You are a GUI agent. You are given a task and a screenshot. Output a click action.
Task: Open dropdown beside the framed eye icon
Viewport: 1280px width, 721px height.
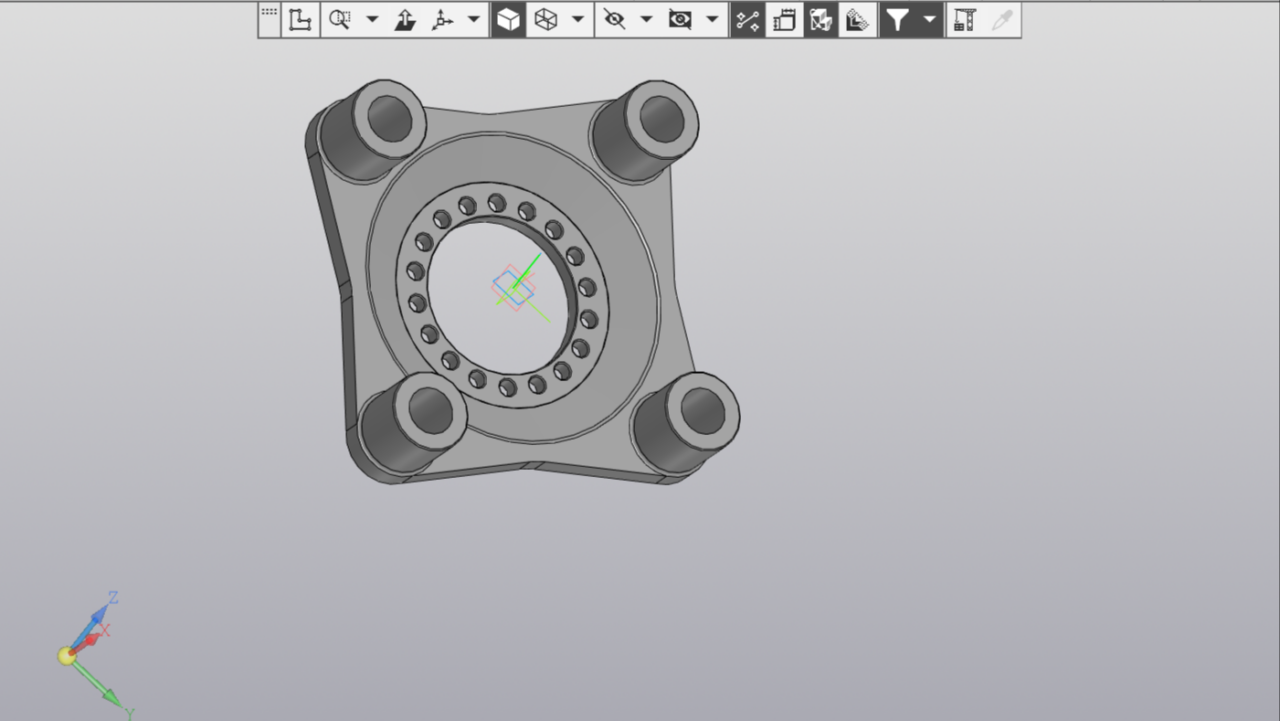click(712, 20)
